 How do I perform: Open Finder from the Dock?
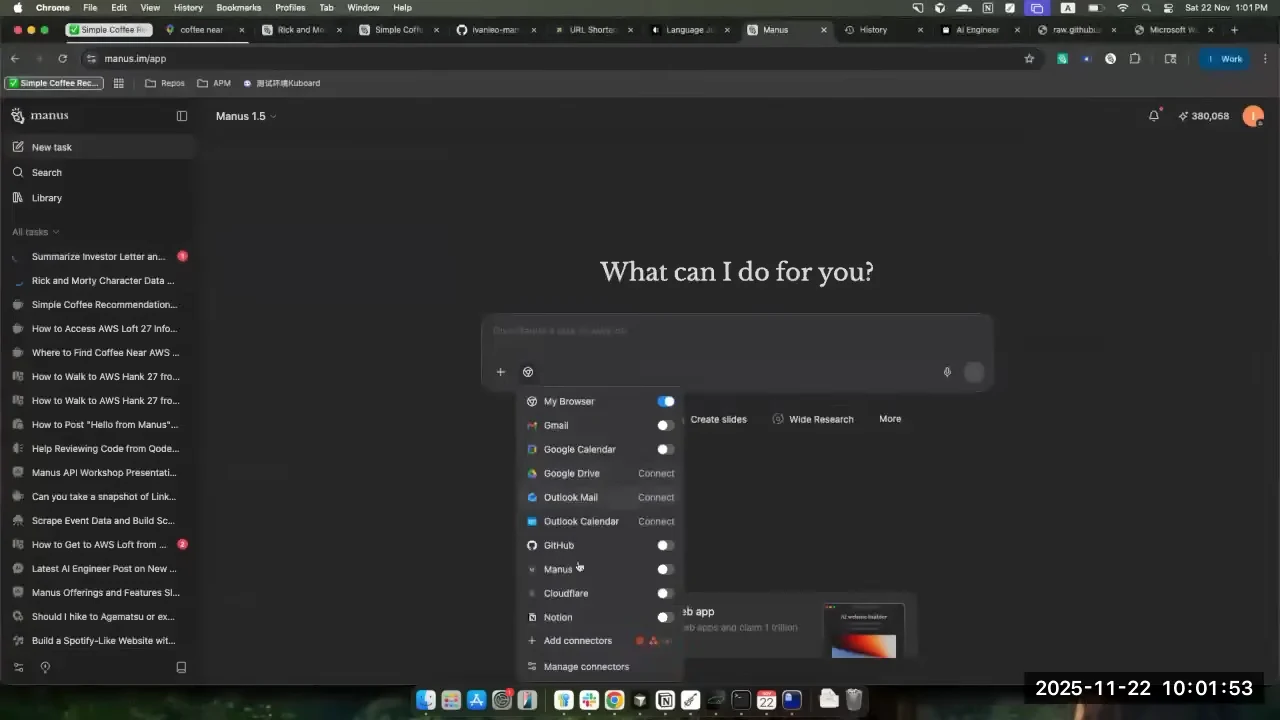tap(426, 700)
